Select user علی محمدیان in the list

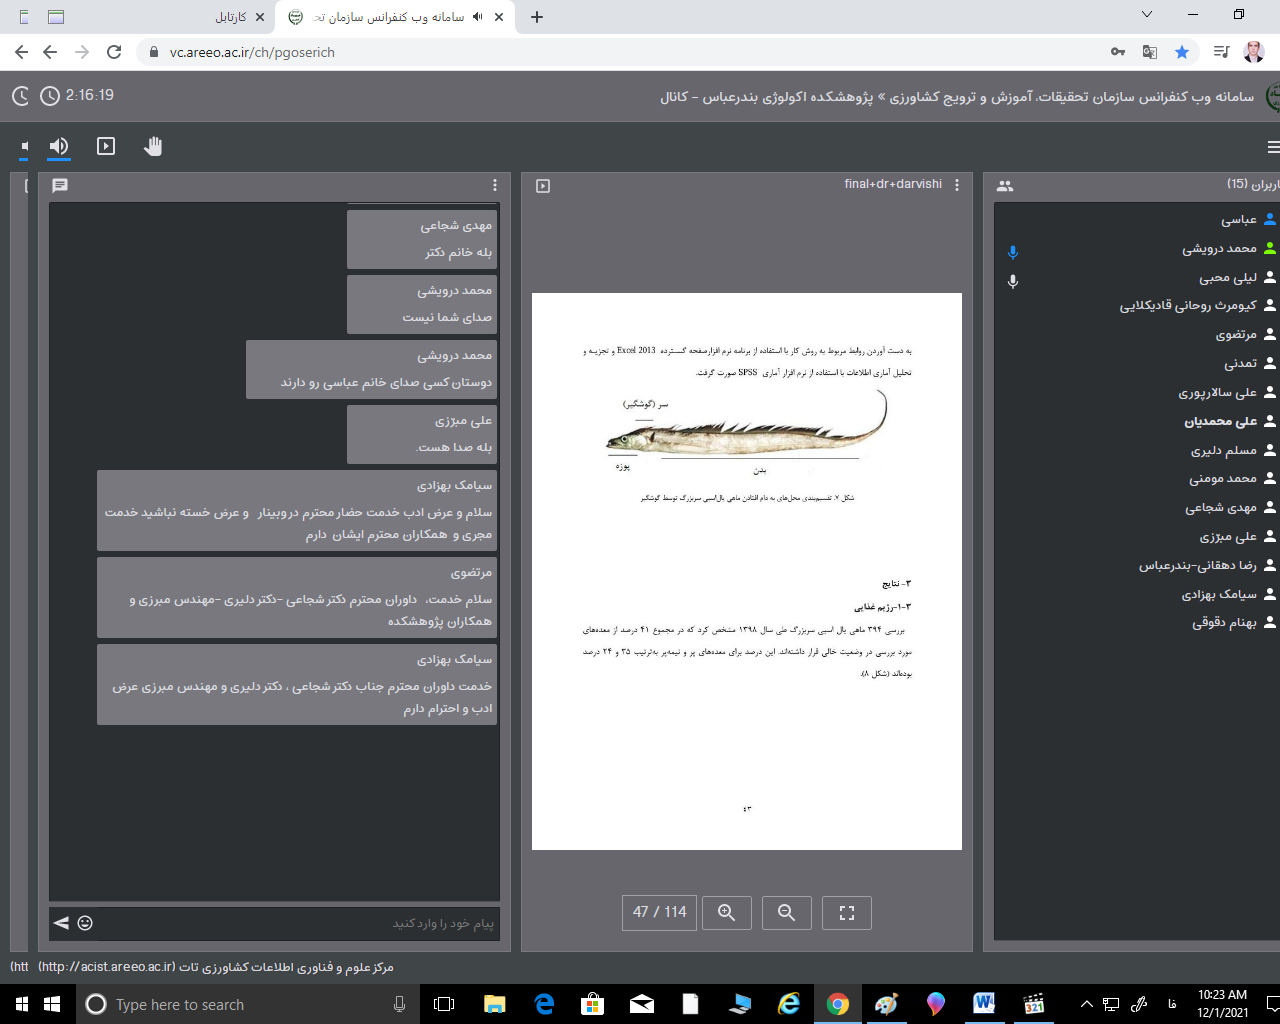pos(1220,421)
